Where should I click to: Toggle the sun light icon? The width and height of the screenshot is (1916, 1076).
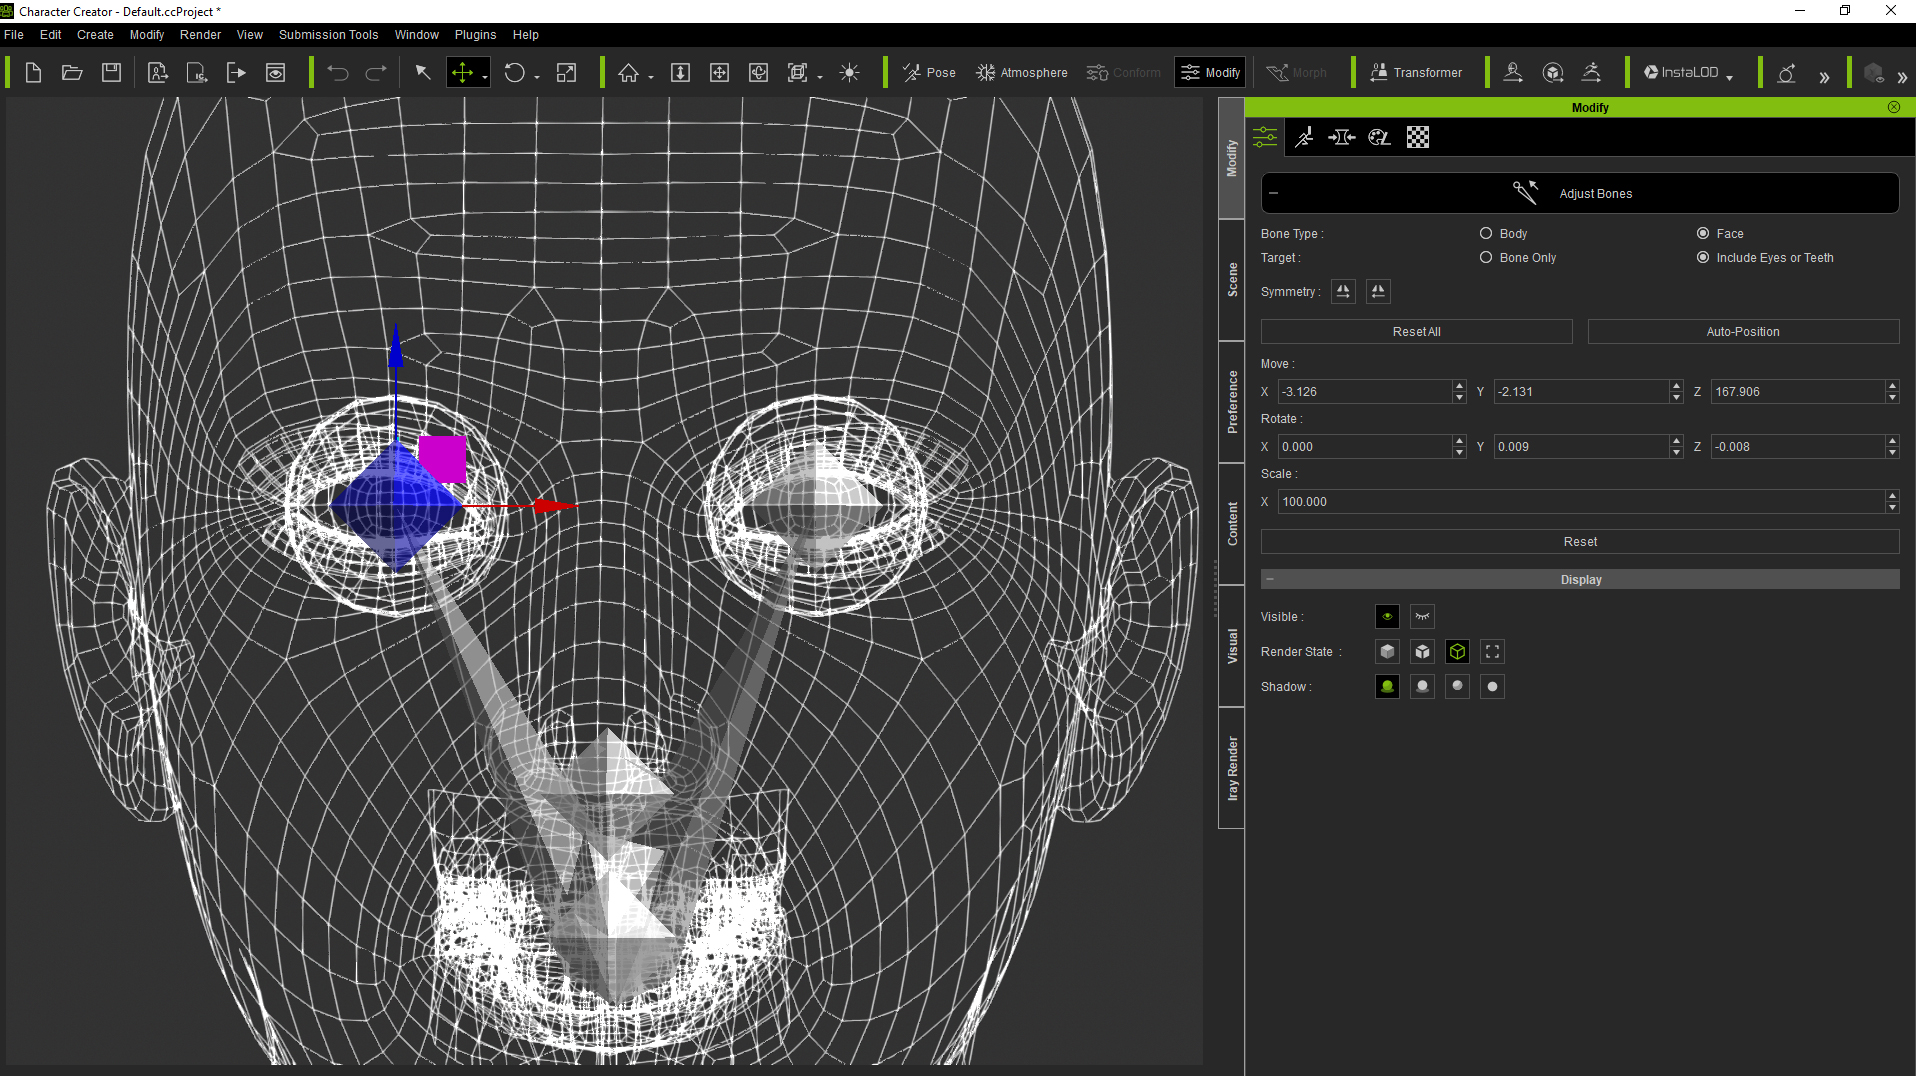[x=850, y=72]
